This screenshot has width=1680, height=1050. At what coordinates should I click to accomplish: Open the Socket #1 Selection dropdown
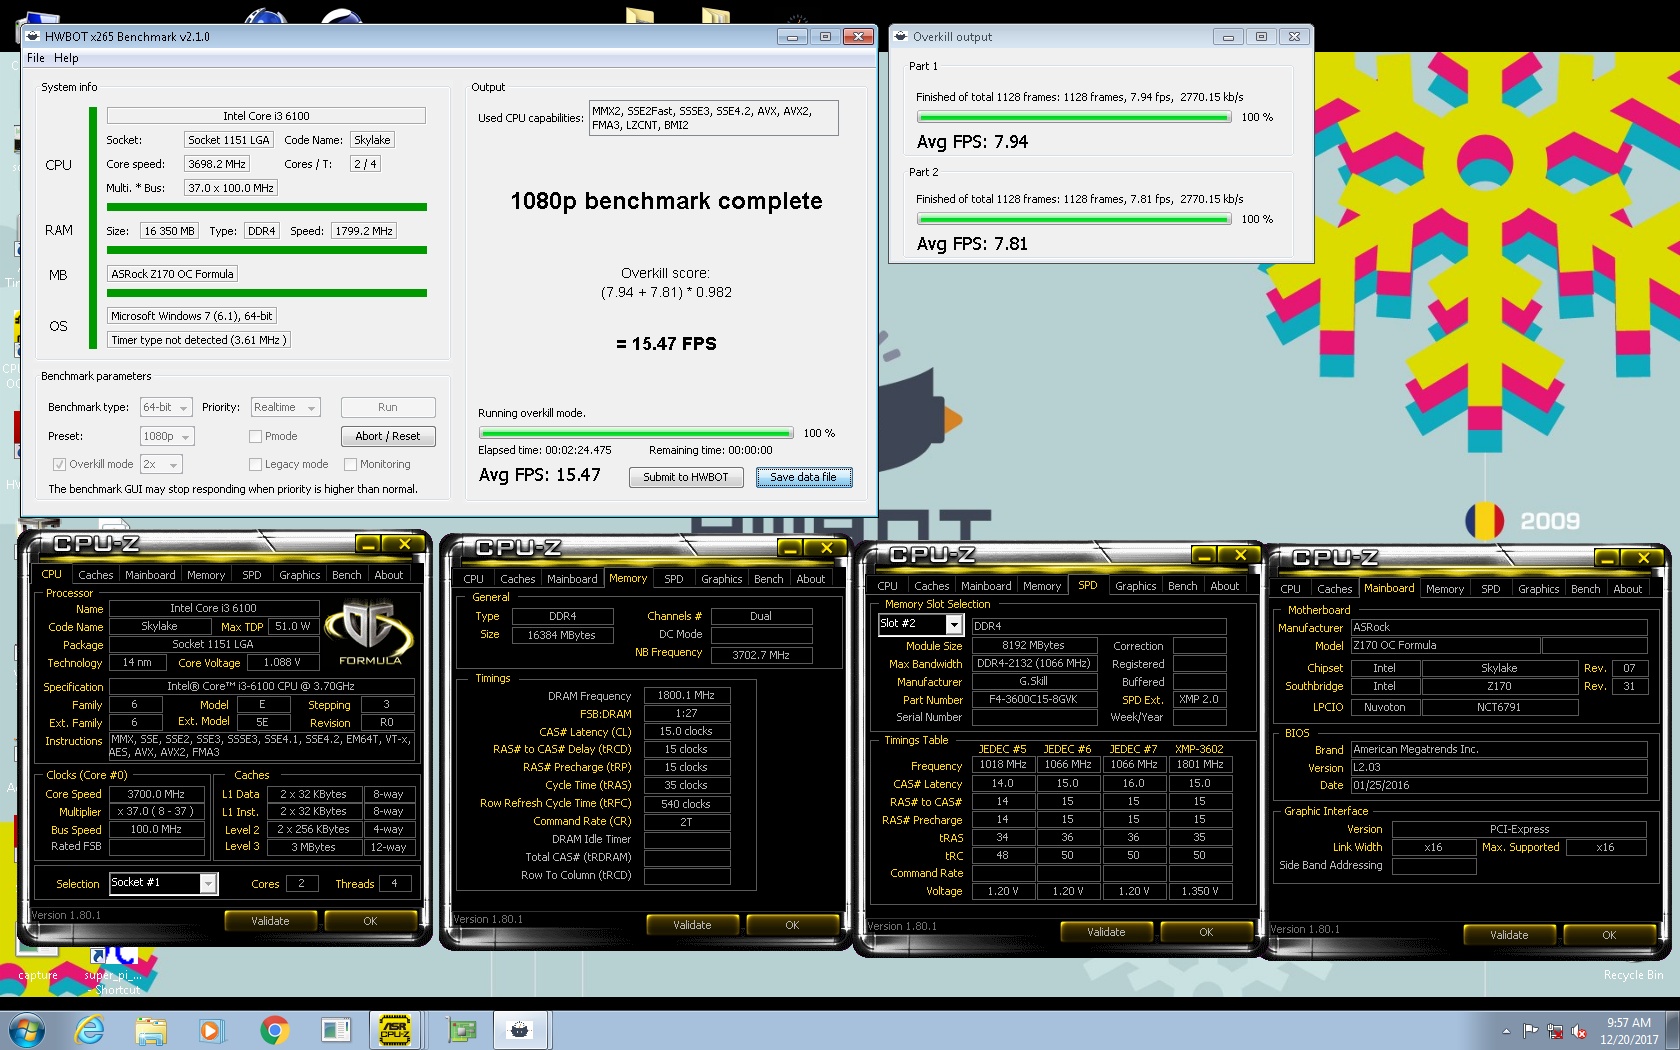(163, 883)
